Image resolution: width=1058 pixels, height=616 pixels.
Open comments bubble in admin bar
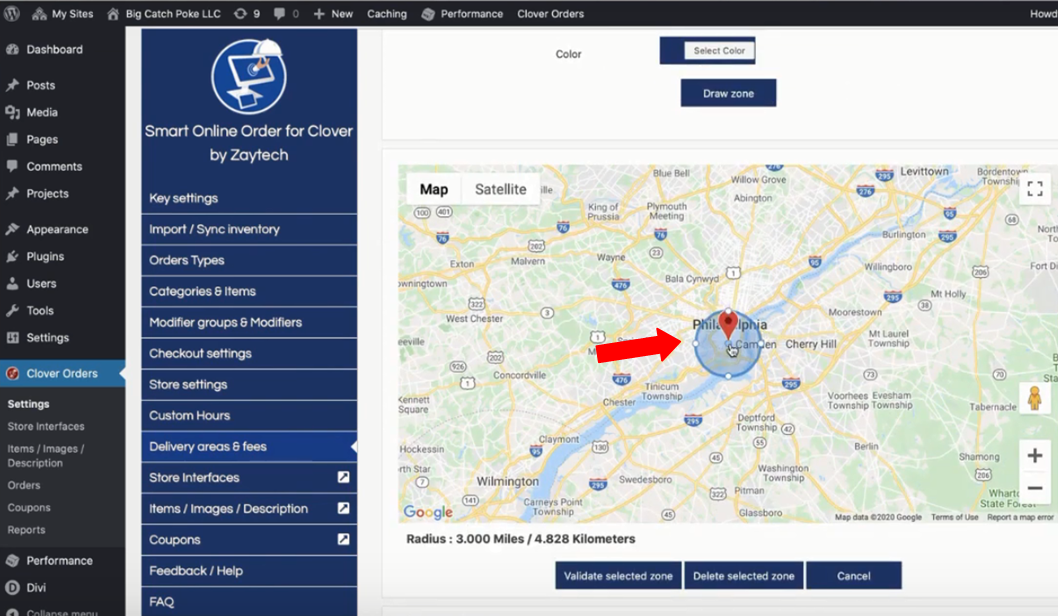[x=287, y=13]
